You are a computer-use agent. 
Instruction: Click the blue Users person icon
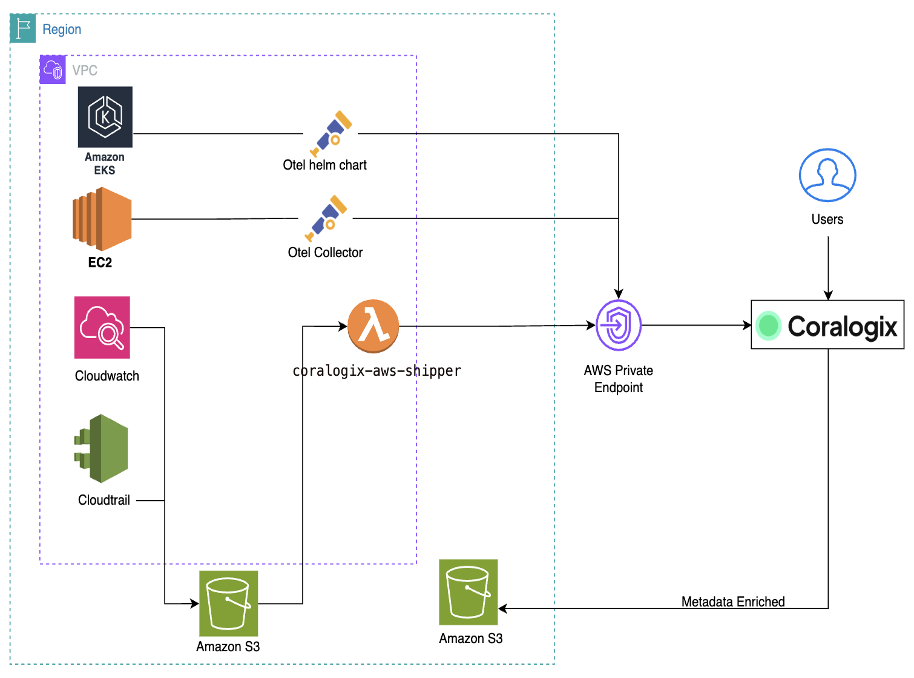click(x=827, y=176)
